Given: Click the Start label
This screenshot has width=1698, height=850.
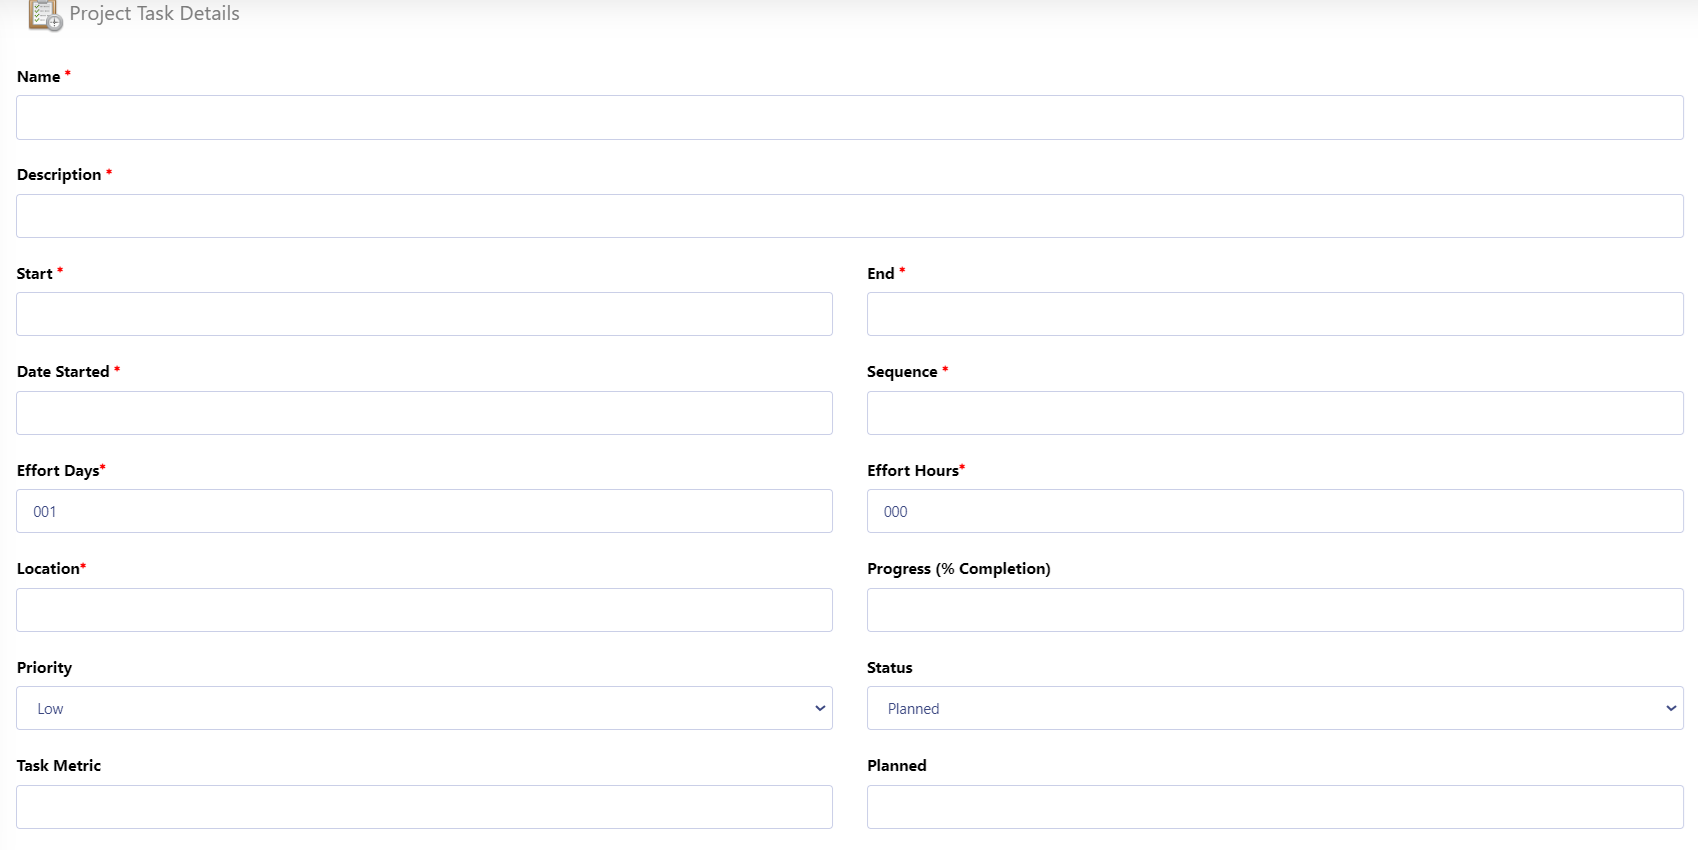Looking at the screenshot, I should (x=34, y=274).
